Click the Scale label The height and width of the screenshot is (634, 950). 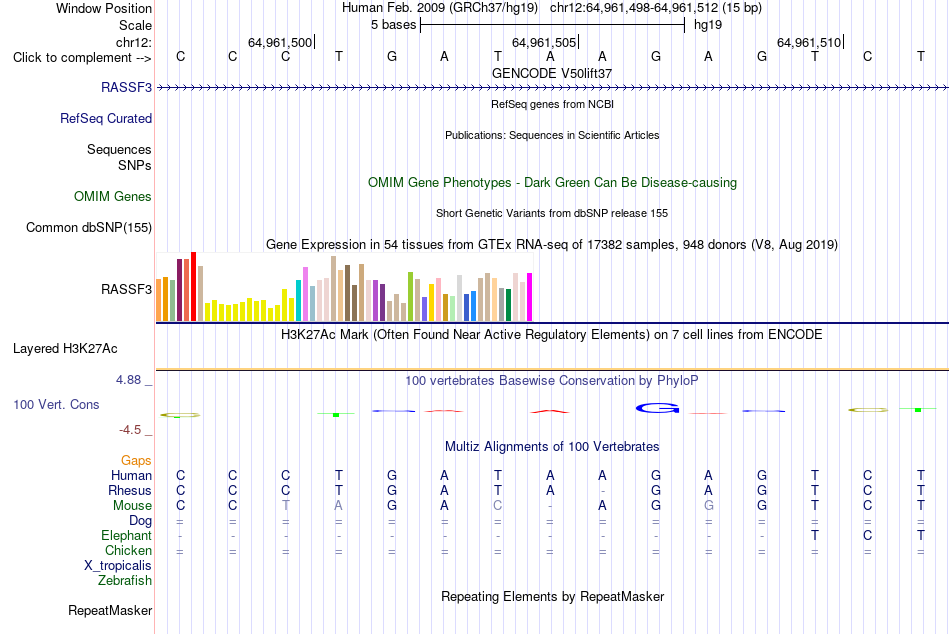tap(136, 25)
